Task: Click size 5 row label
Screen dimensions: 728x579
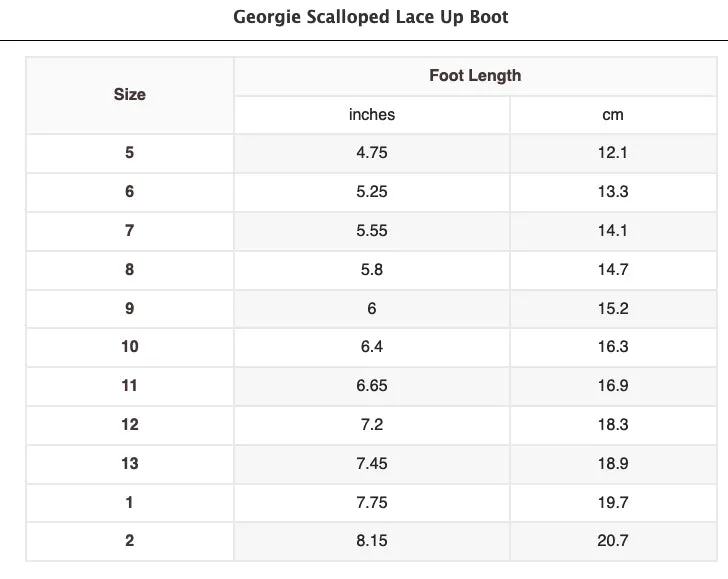Action: pos(130,153)
